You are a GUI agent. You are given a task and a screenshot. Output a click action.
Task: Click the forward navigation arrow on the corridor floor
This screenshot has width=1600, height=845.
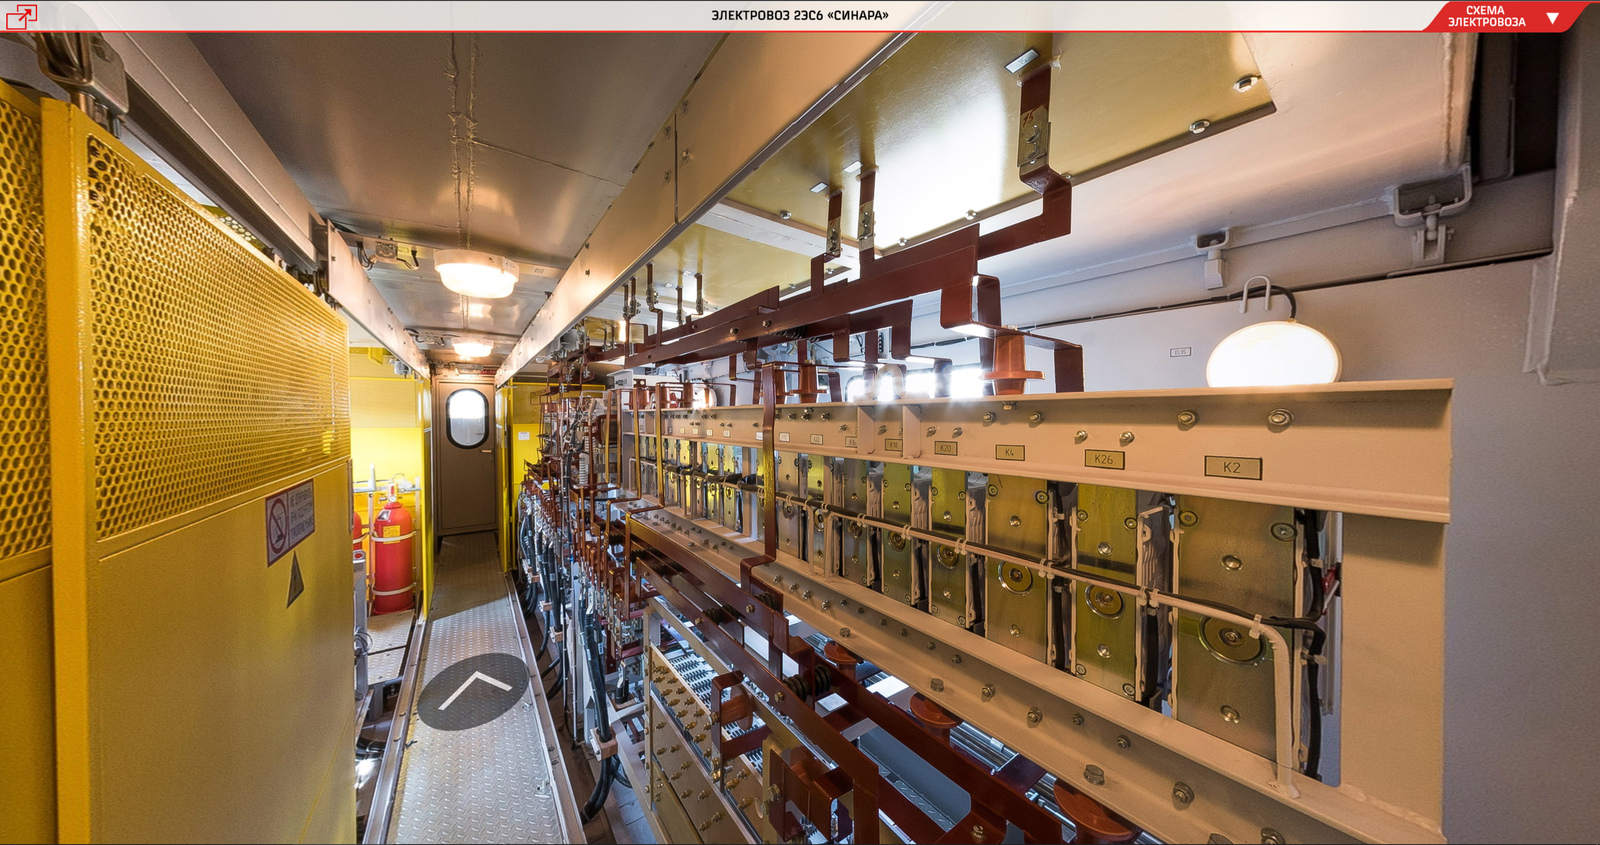tap(473, 691)
